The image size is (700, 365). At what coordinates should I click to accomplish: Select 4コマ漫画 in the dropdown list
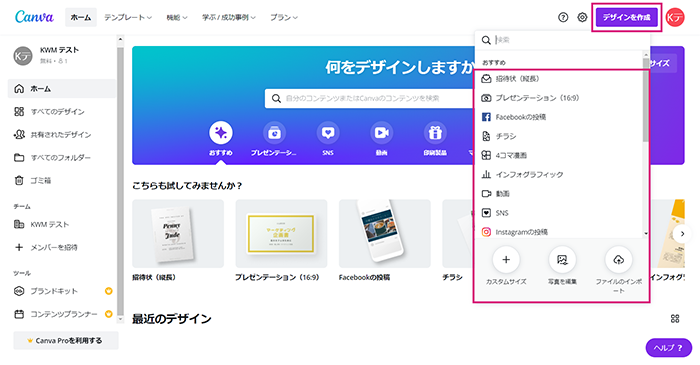tap(559, 155)
